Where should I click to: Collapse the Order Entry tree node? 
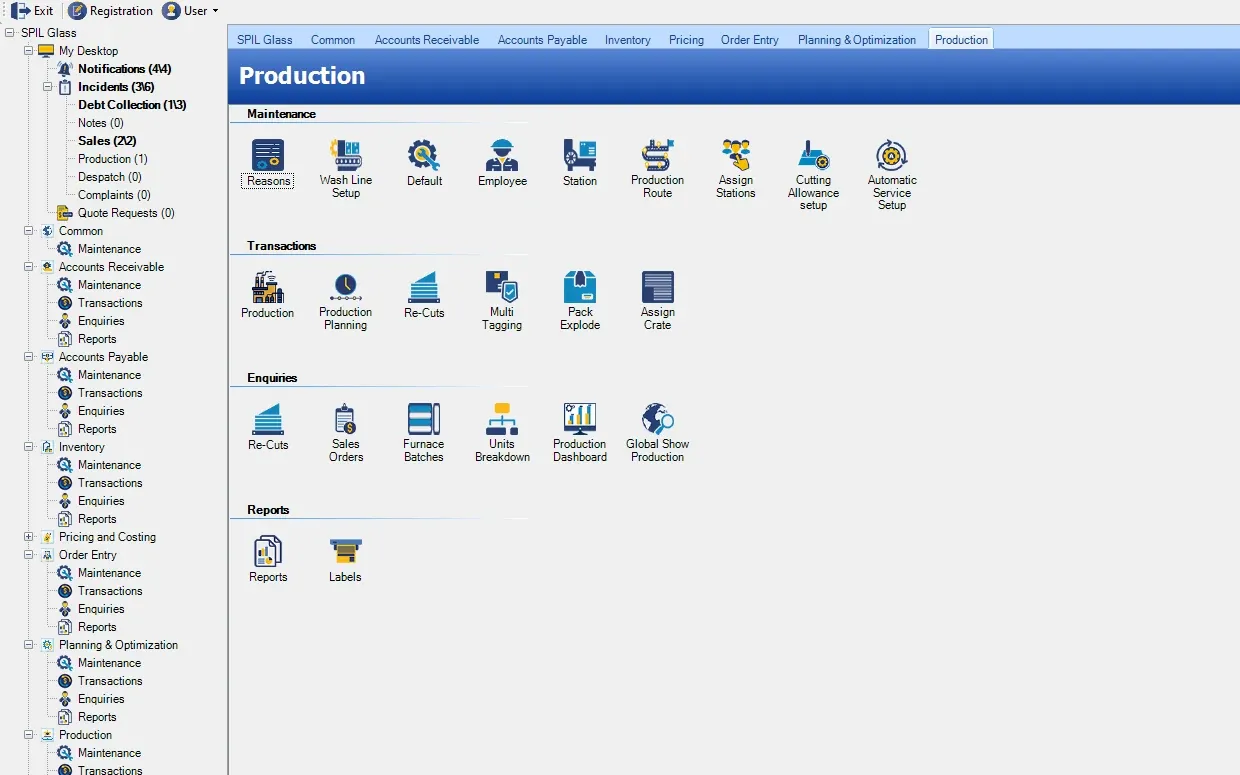(x=29, y=555)
